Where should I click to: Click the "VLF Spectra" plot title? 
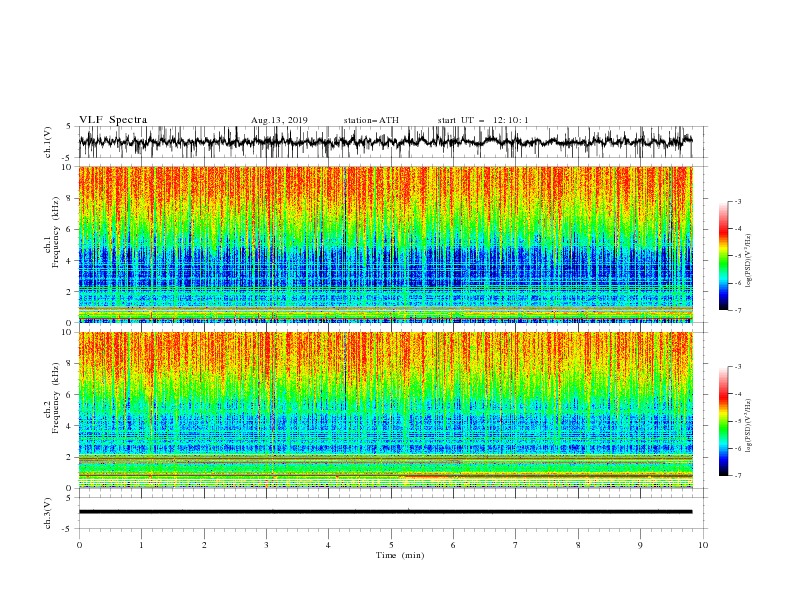(x=113, y=120)
